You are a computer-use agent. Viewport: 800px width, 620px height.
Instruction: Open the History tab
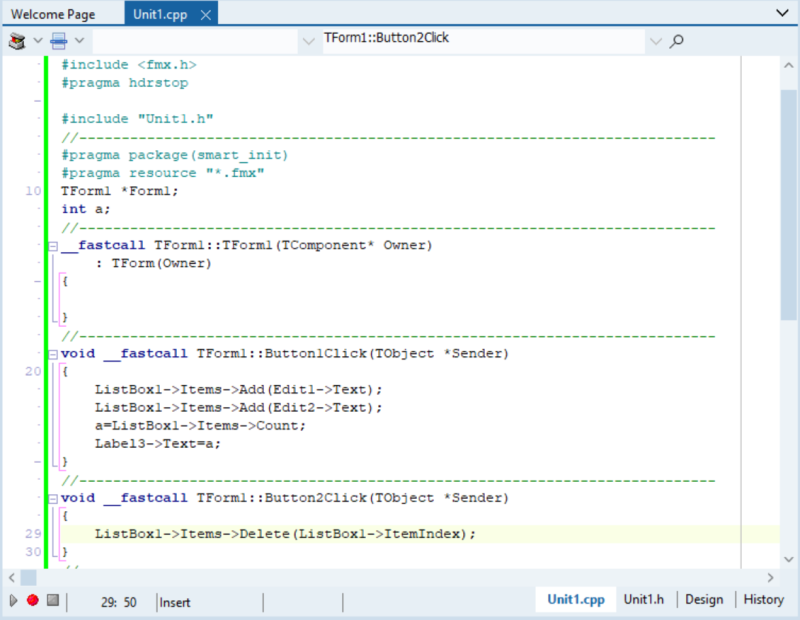(x=763, y=600)
